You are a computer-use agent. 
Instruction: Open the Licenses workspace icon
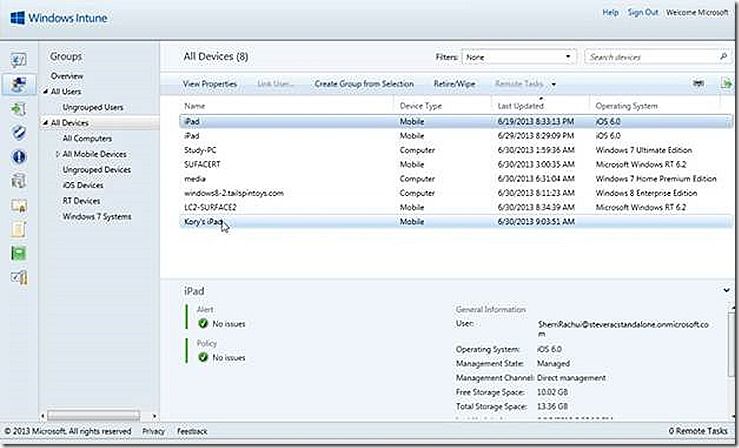point(19,205)
